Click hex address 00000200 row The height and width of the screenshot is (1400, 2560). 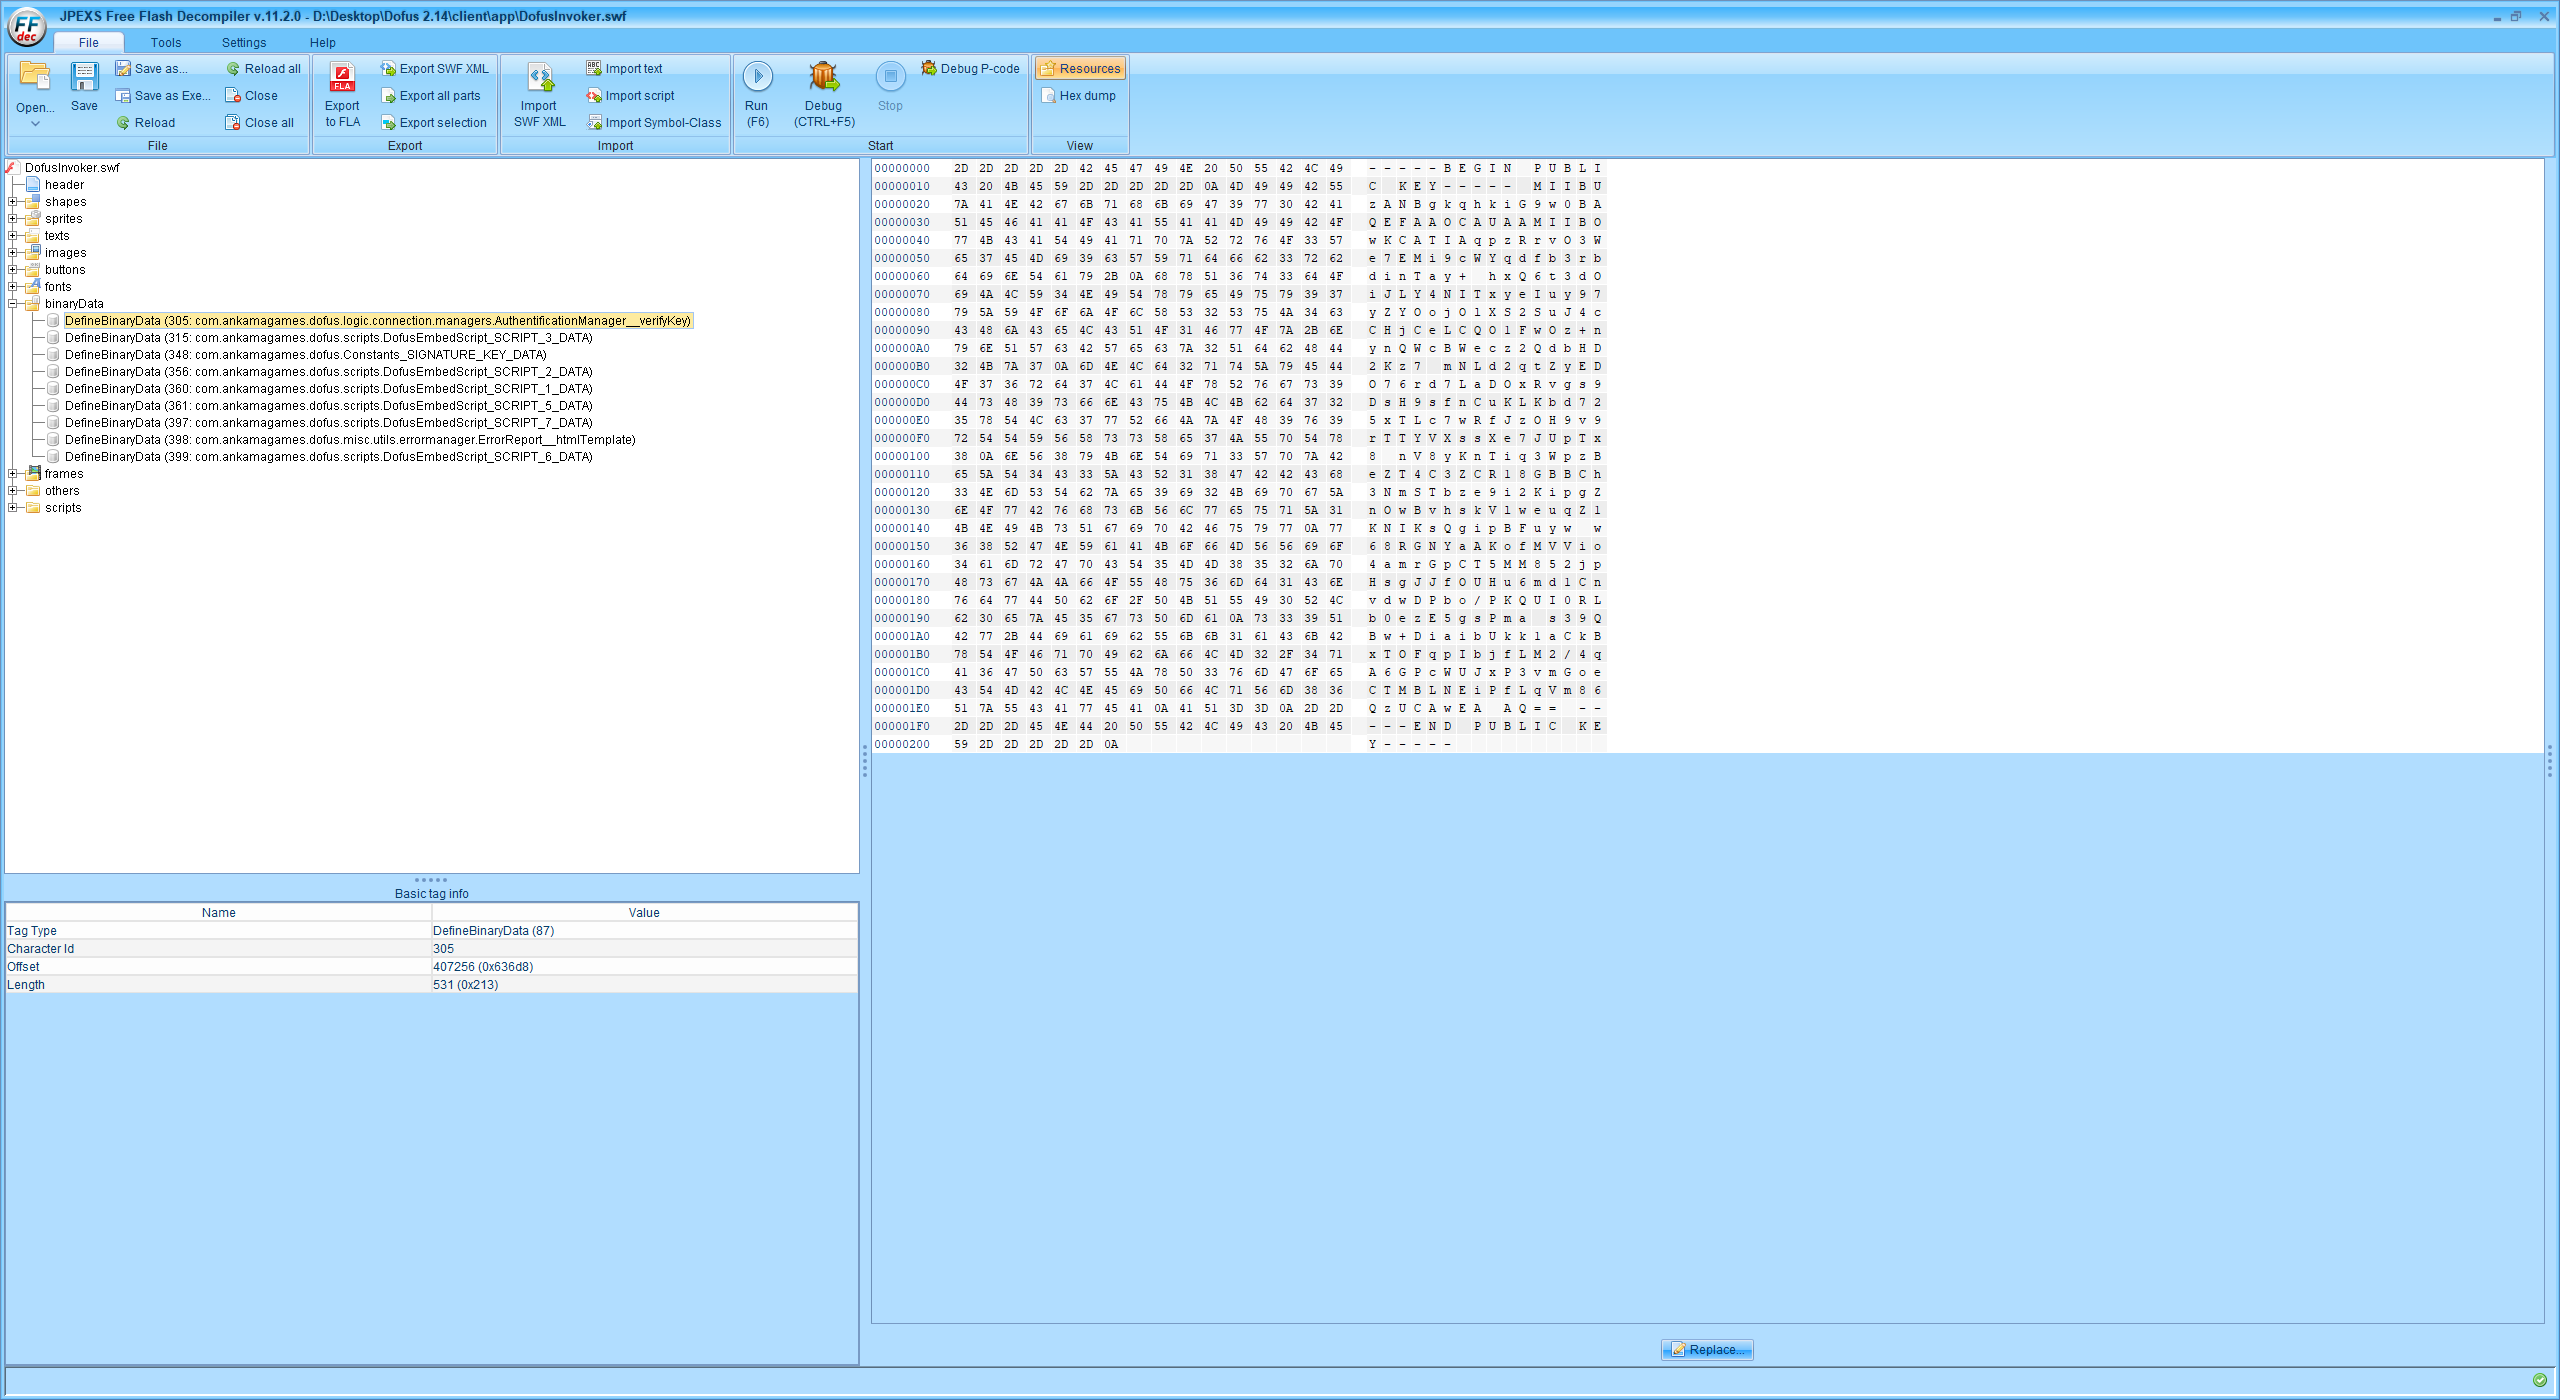click(902, 744)
